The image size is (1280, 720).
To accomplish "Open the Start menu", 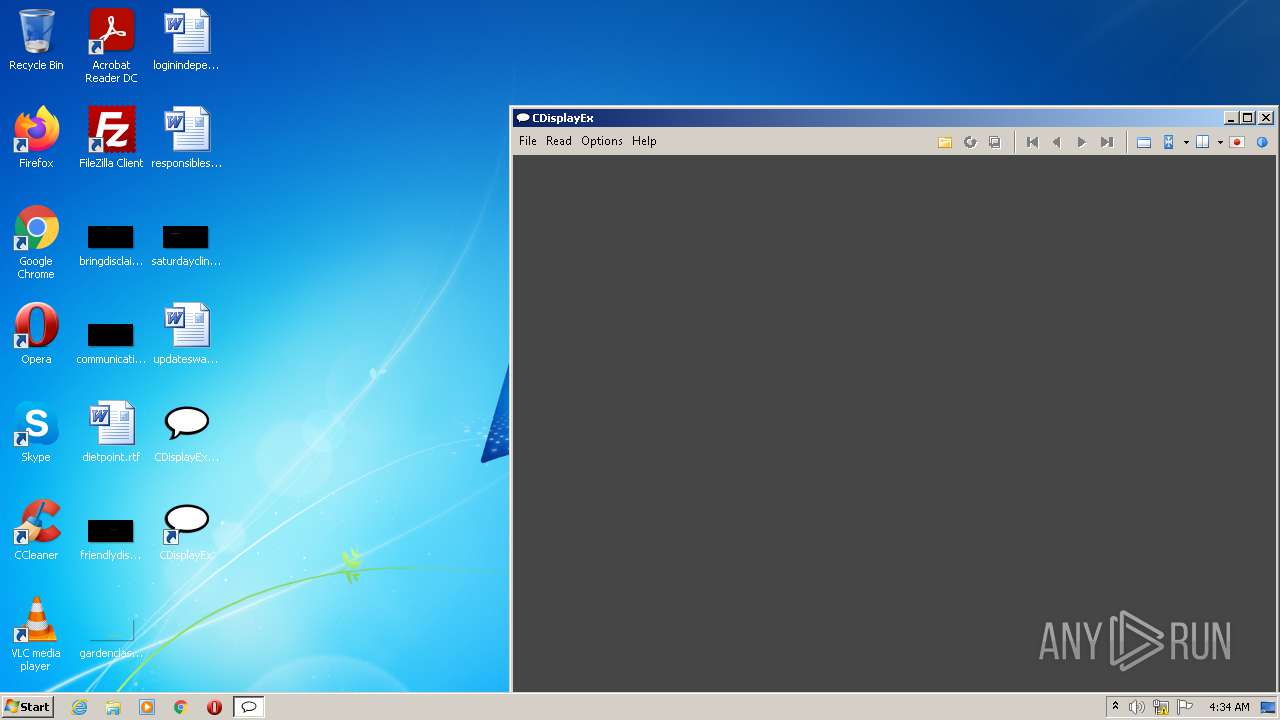I will pos(28,707).
